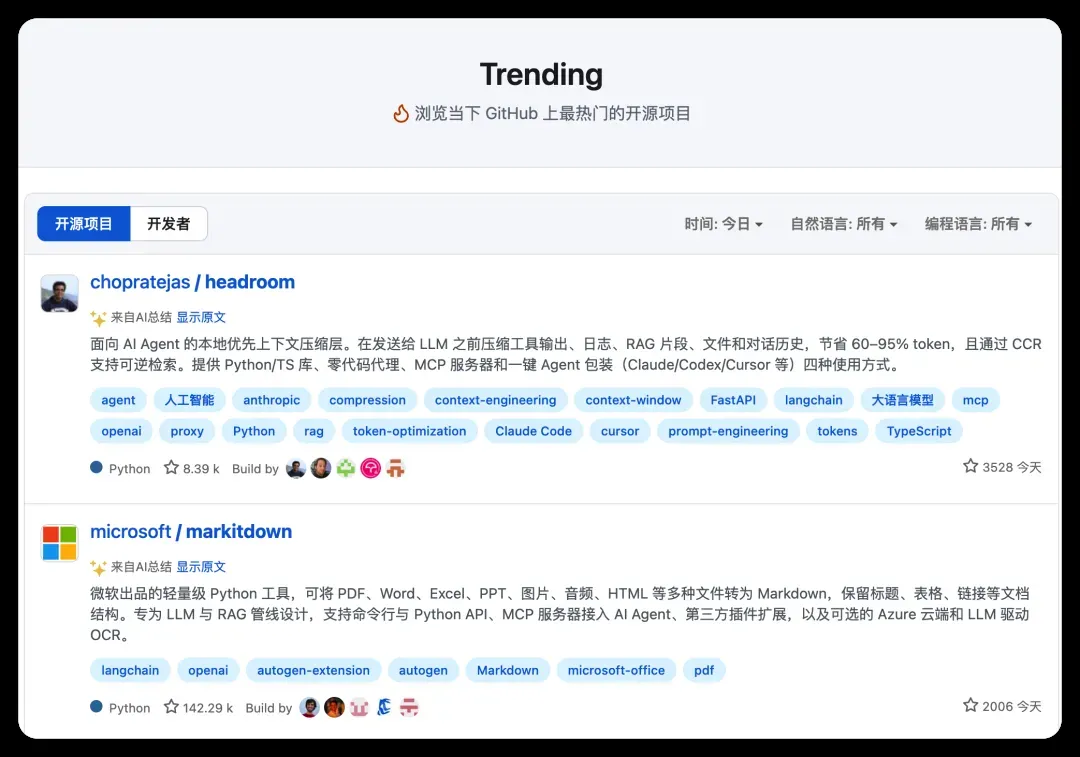This screenshot has width=1080, height=757.
Task: Click star icon beside 142.29 k
Action: point(171,707)
